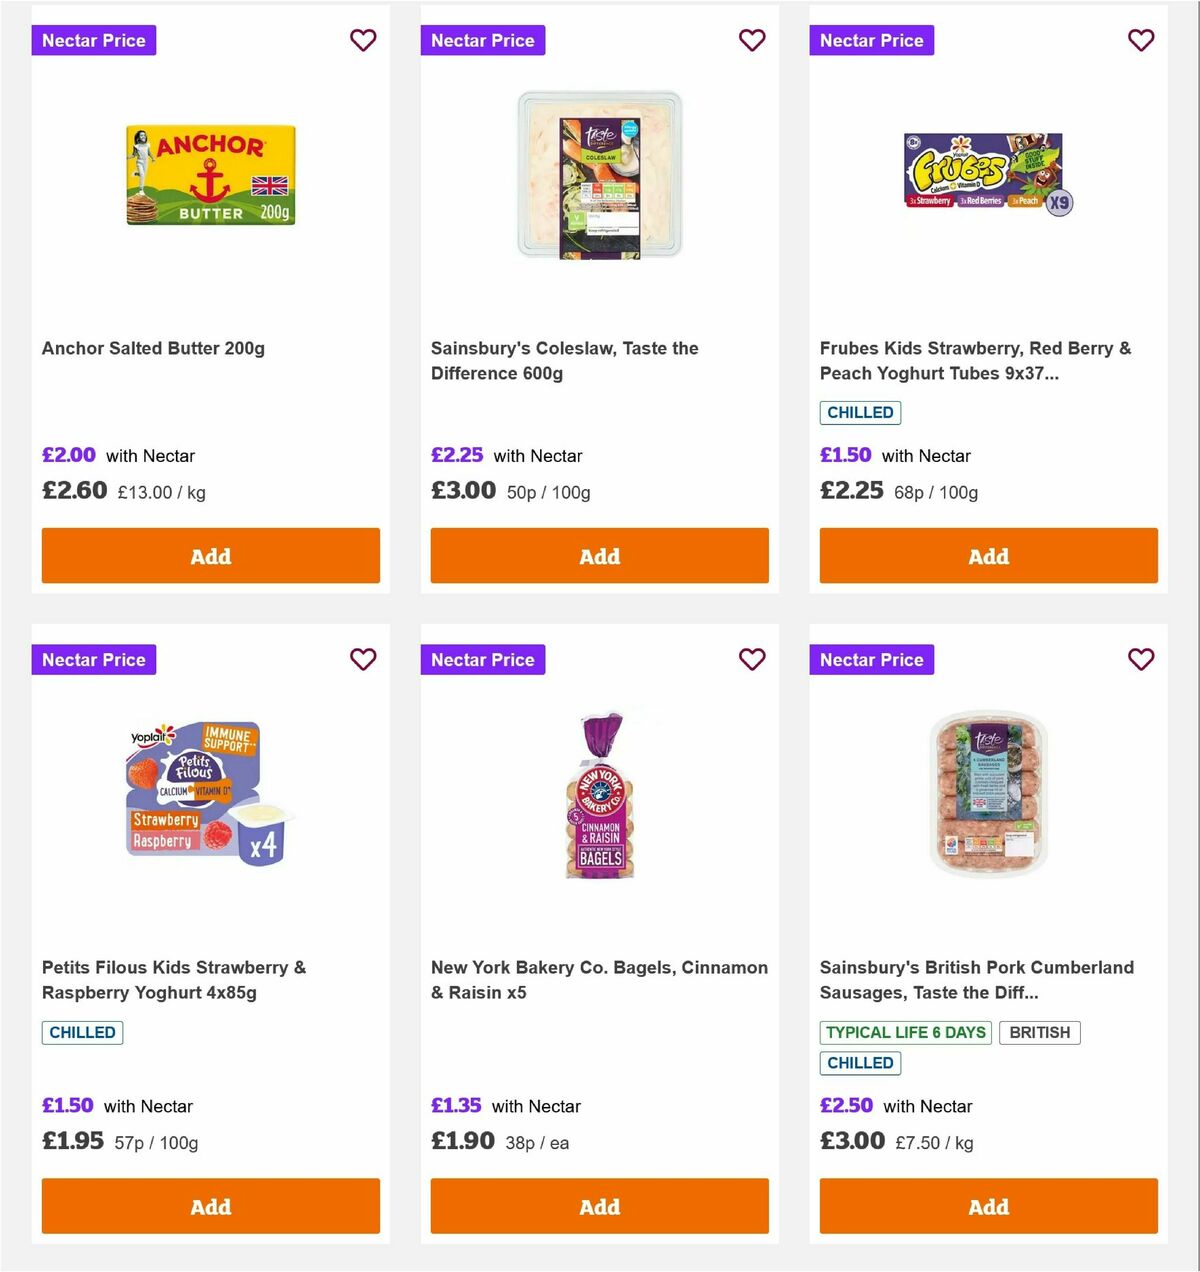Open the TYPICAL LIFE 6 DAYS tag
The image size is (1200, 1272).
coord(904,1032)
